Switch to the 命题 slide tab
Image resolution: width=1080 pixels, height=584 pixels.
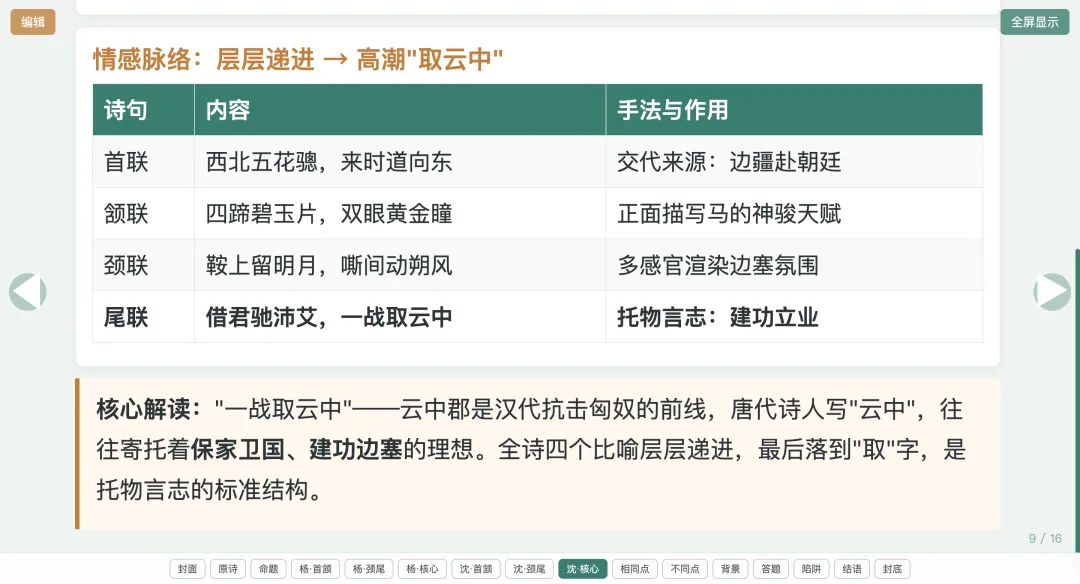(x=269, y=569)
